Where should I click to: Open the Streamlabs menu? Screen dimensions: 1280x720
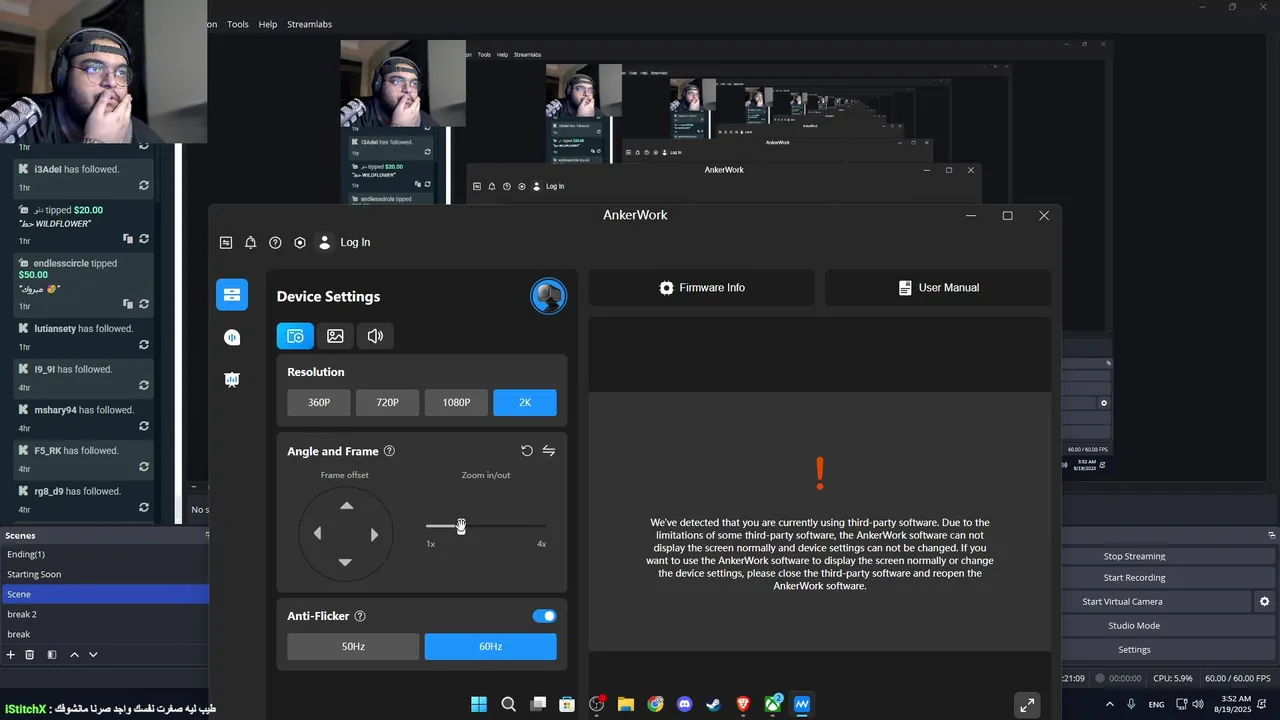[309, 24]
